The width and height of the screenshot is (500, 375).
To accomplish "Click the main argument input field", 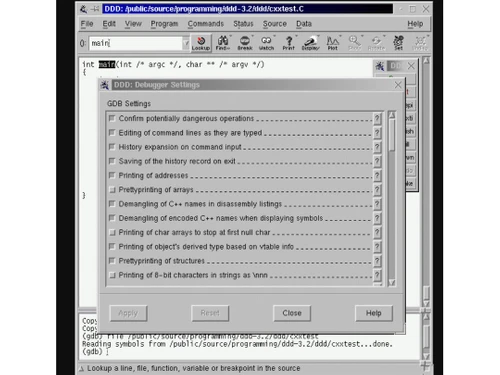I will click(x=136, y=43).
